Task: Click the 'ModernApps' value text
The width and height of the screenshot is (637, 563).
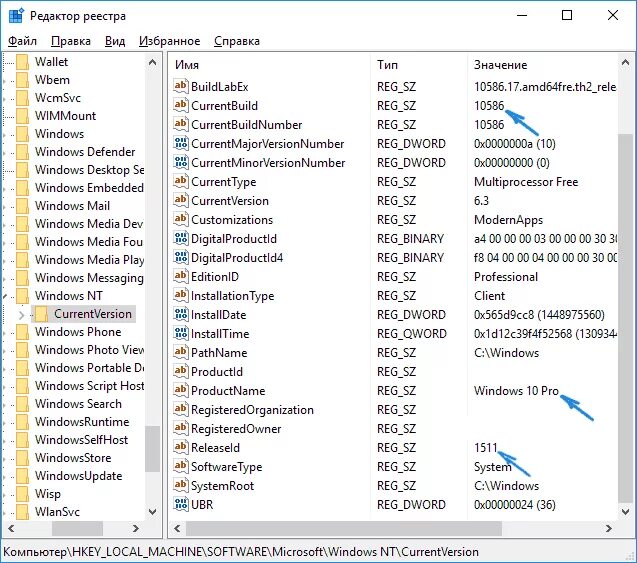Action: (x=508, y=220)
